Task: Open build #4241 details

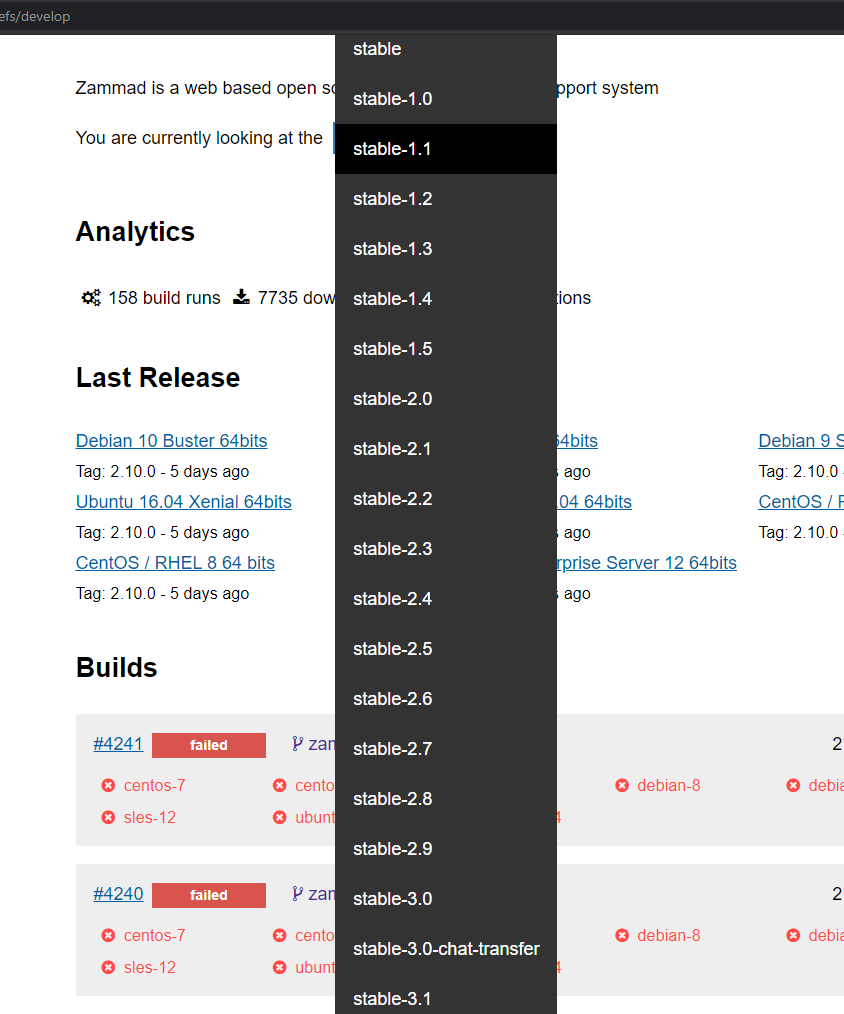Action: (x=118, y=744)
